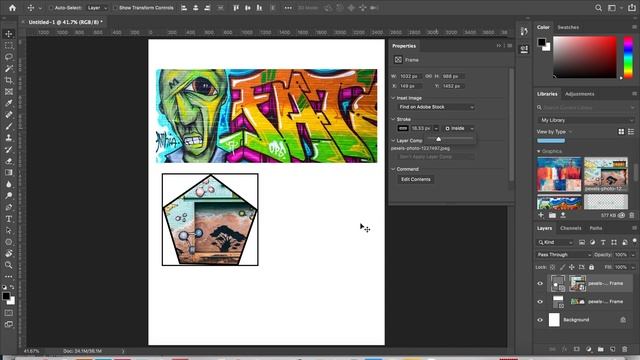
Task: Open the Find on Adobe Stock dropdown
Action: point(436,107)
